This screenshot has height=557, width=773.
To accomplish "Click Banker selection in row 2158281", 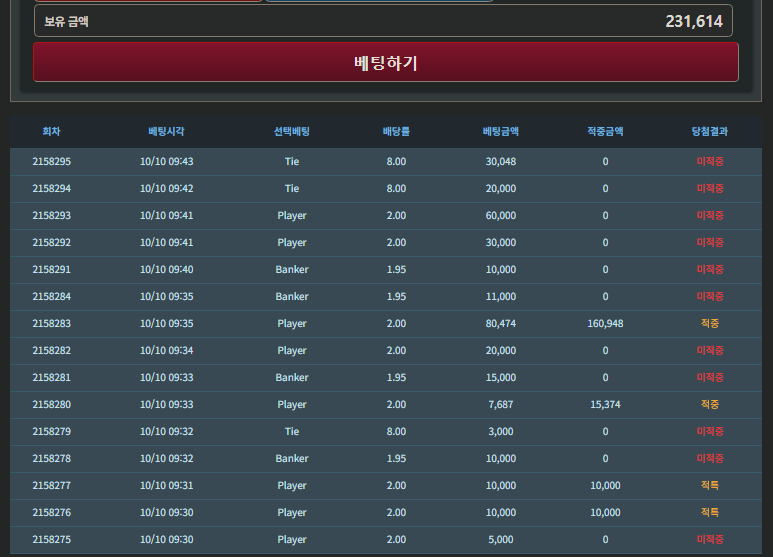I will pyautogui.click(x=292, y=378).
